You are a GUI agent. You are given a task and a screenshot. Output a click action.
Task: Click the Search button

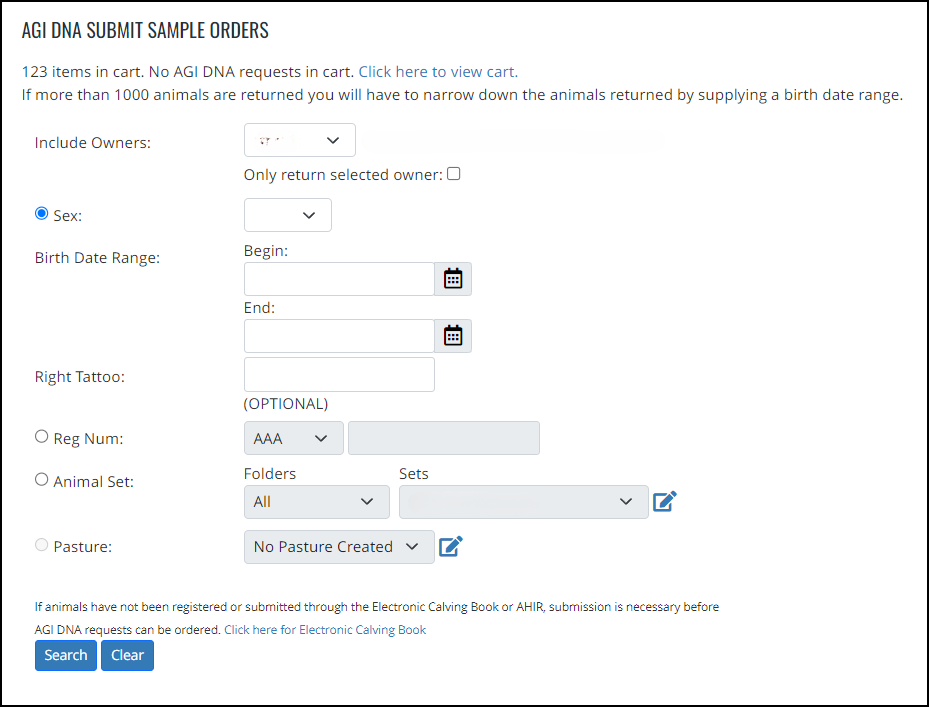pyautogui.click(x=66, y=655)
